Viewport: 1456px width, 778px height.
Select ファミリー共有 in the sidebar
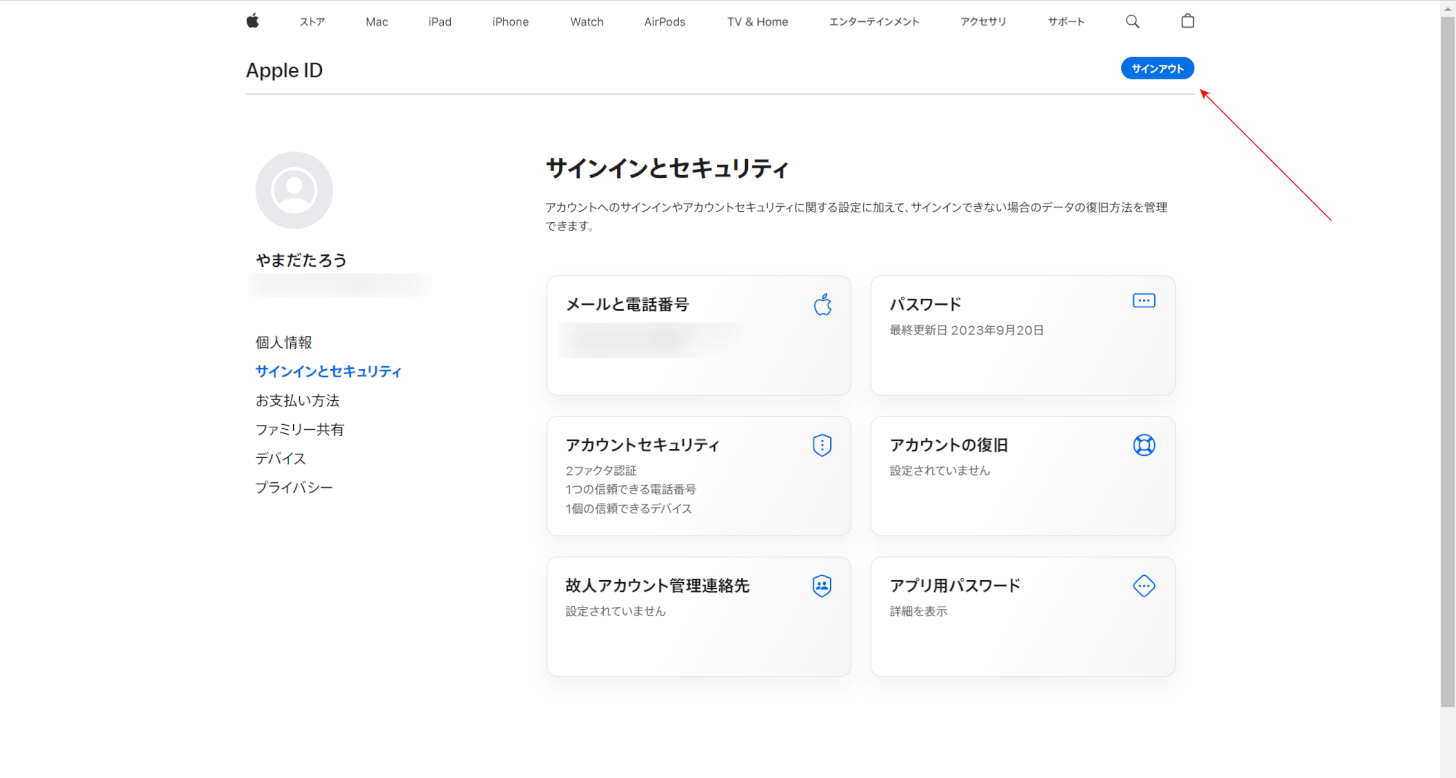point(300,429)
